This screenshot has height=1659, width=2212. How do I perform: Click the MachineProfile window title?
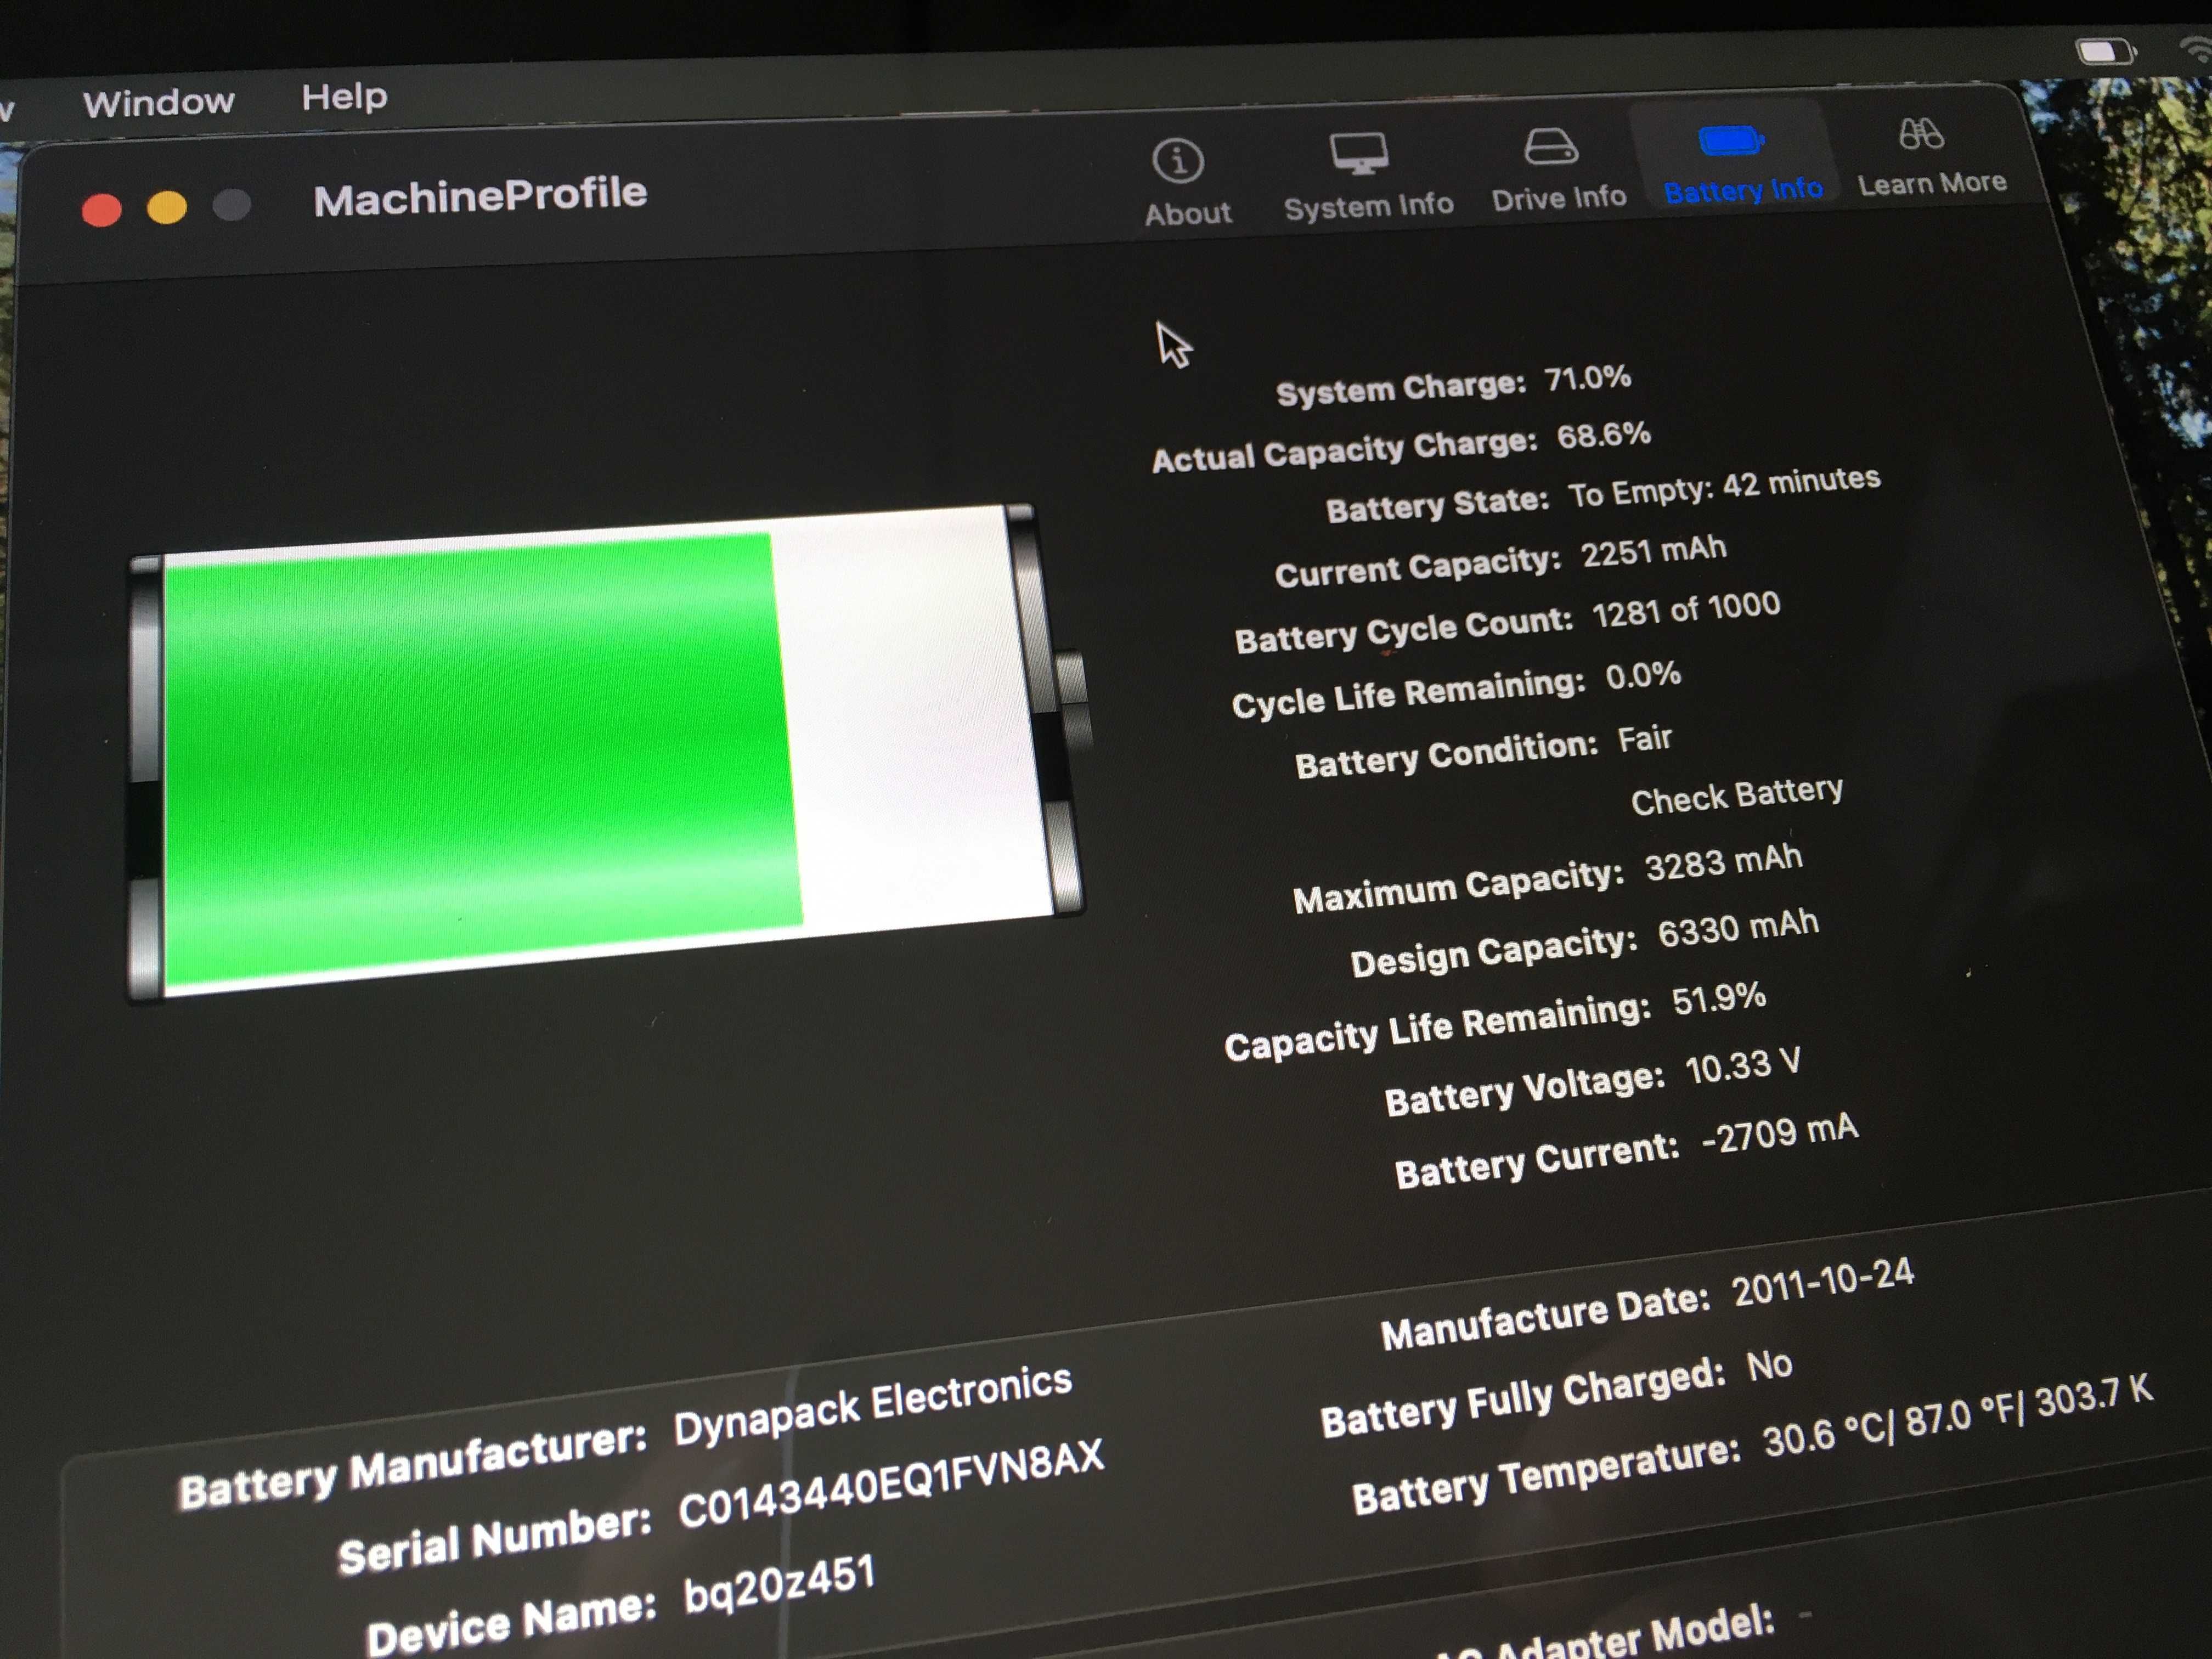coord(480,195)
